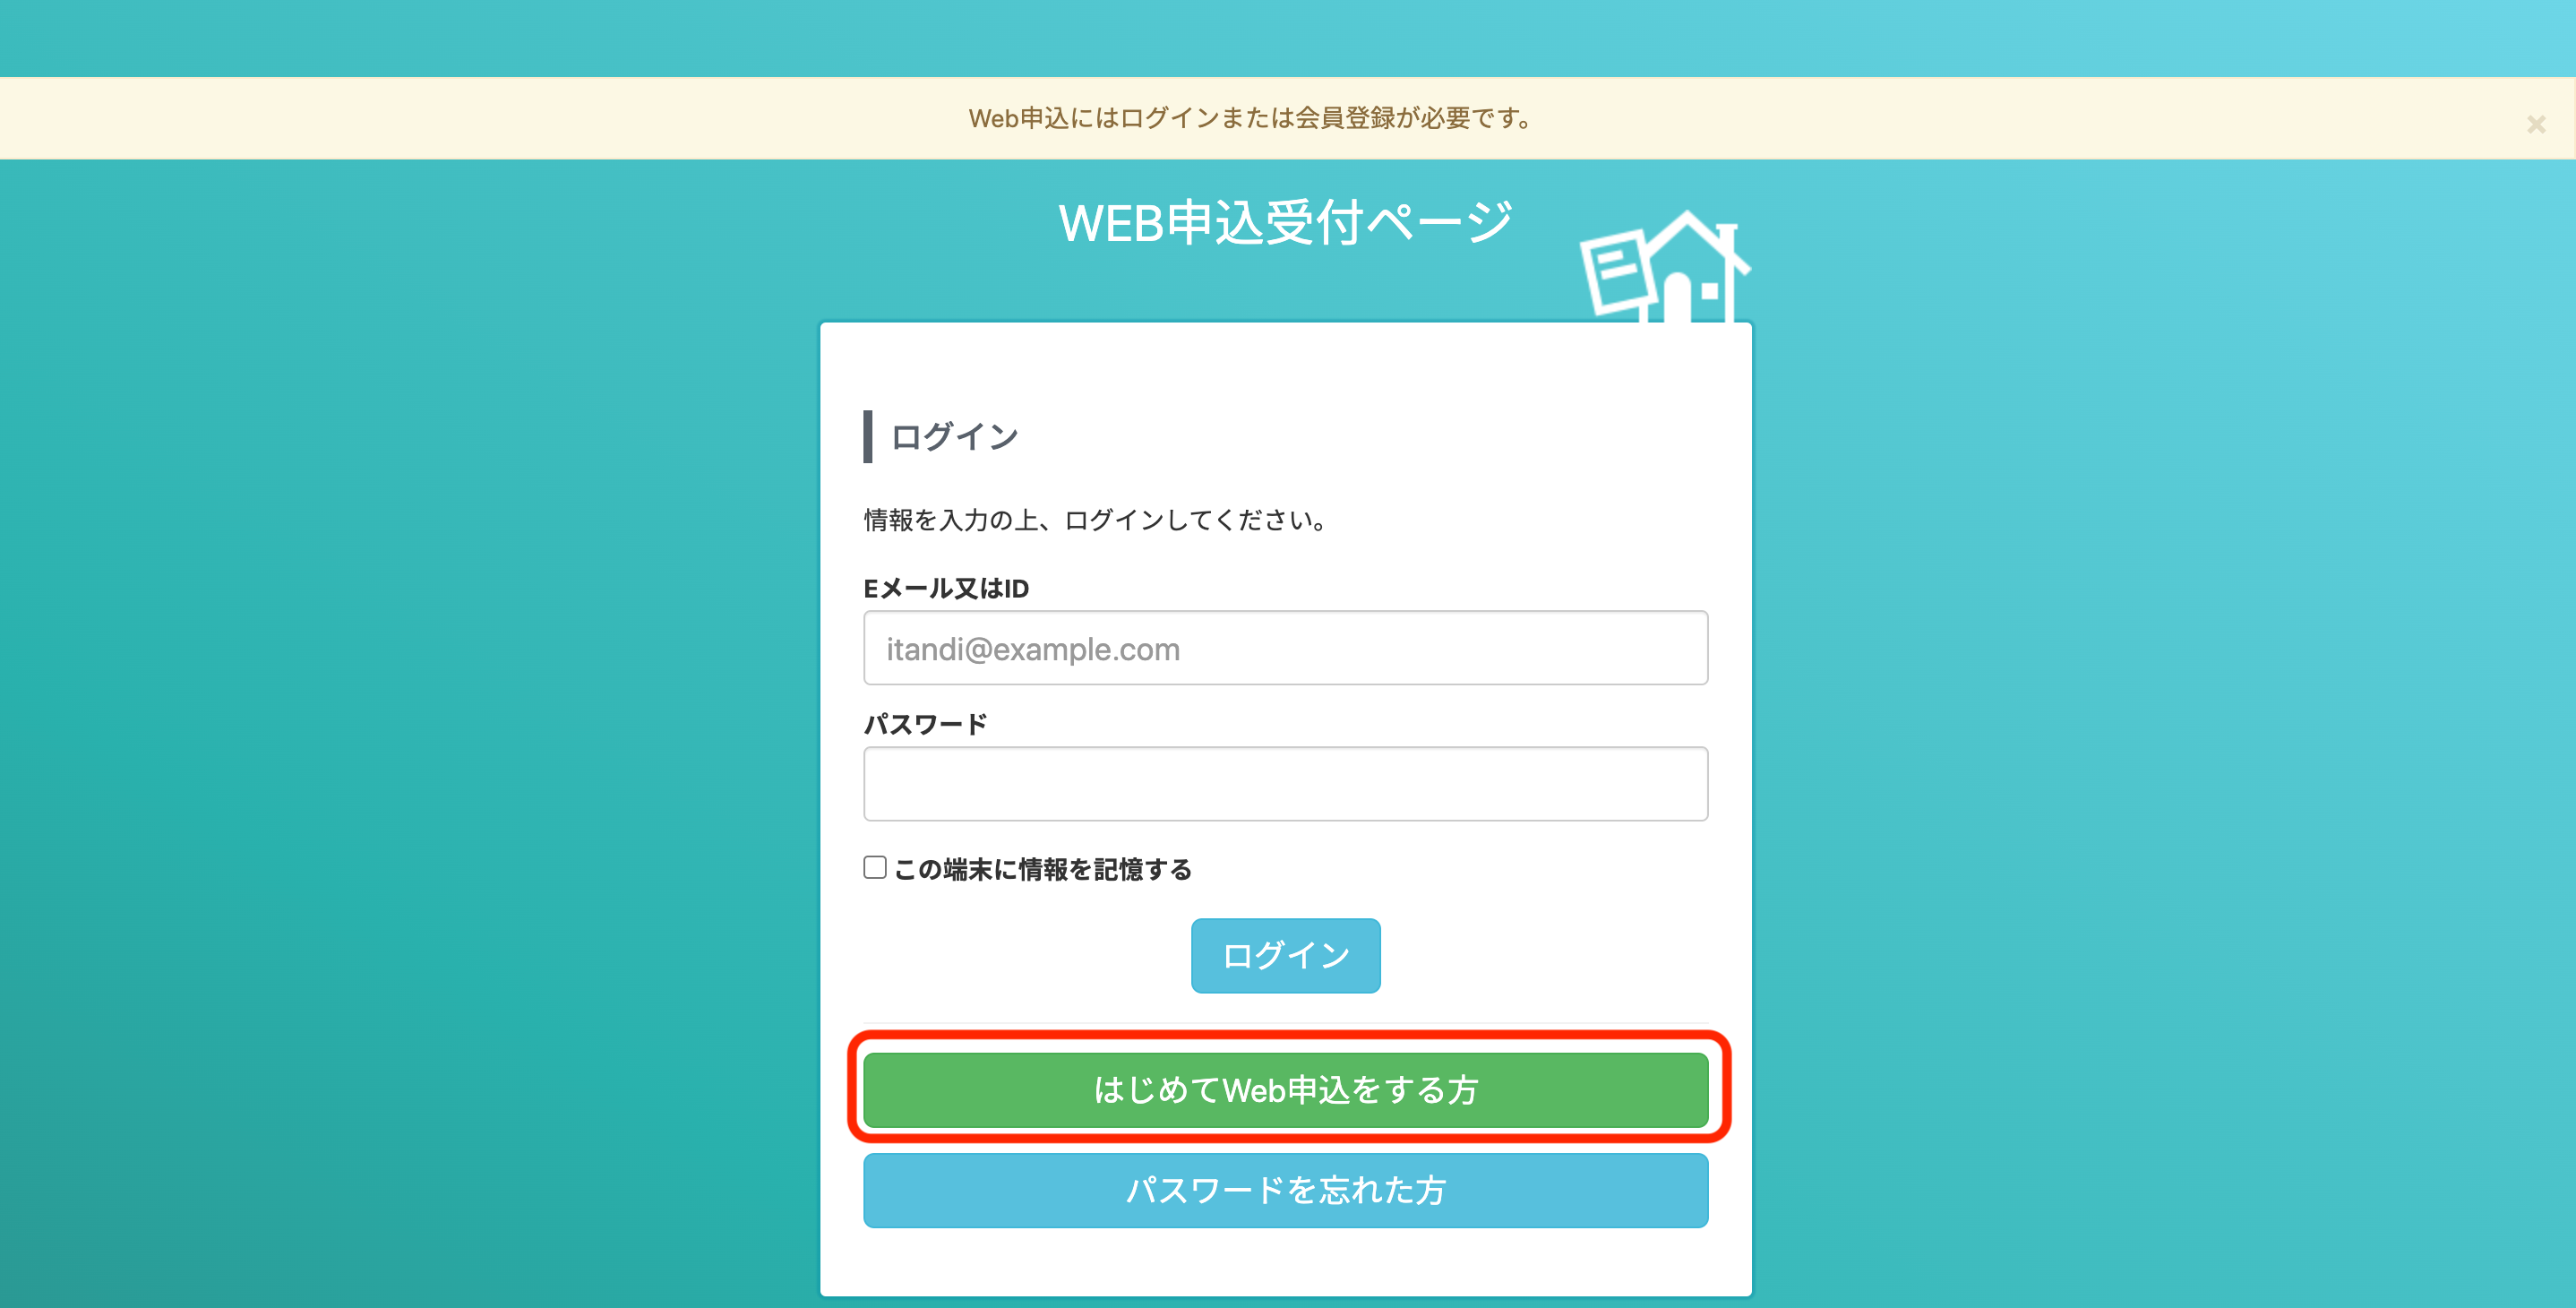Image resolution: width=2576 pixels, height=1308 pixels.
Task: Tick the remember-this-device checkbox
Action: tap(875, 867)
